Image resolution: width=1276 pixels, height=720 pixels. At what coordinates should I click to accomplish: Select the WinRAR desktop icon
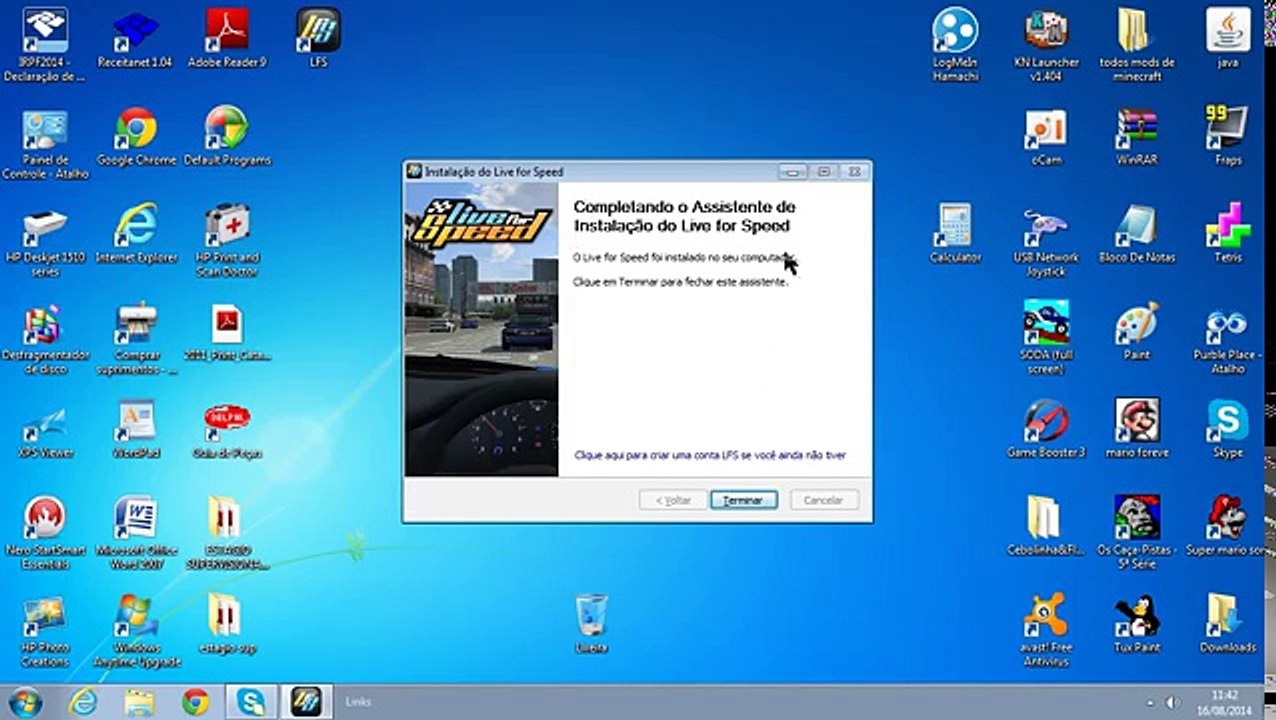(1137, 137)
